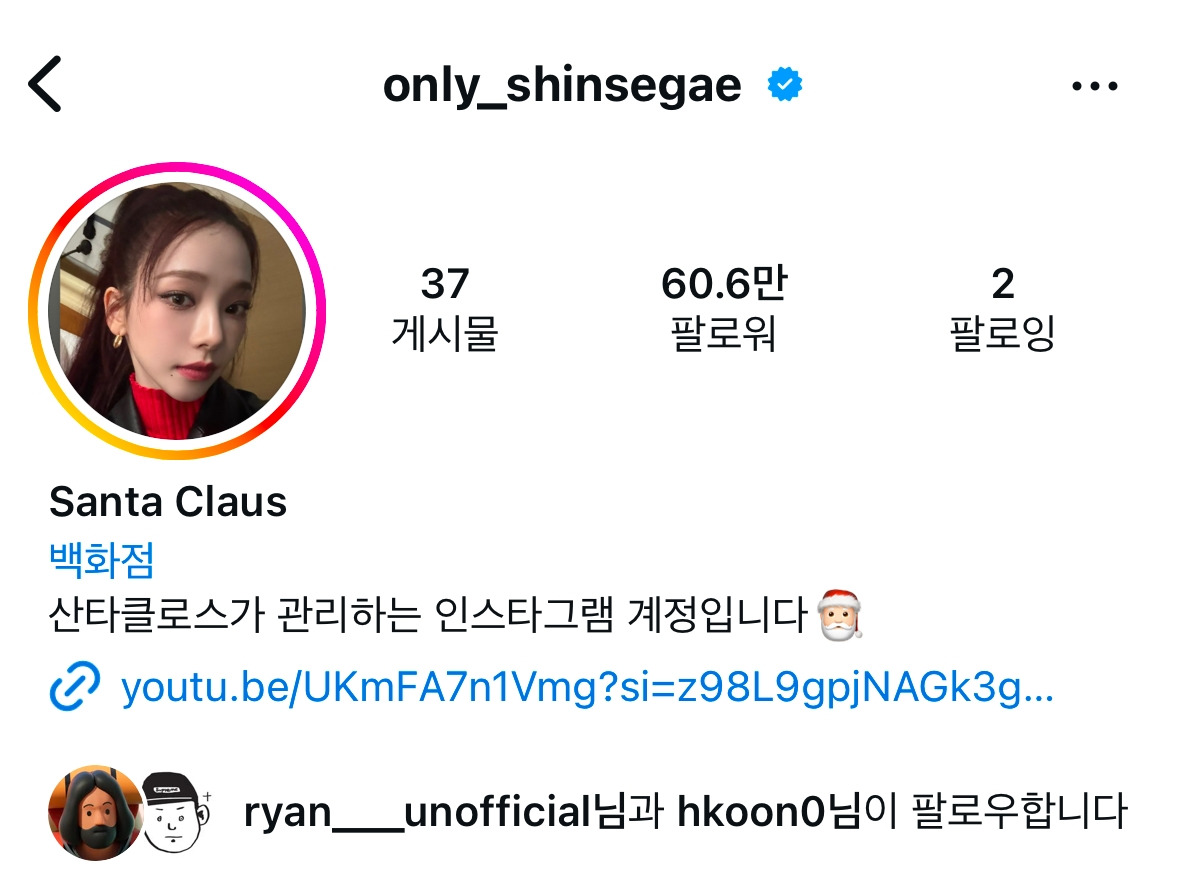Open hkoon0's profile from mutuals text
This screenshot has width=1179, height=876.
pos(750,813)
